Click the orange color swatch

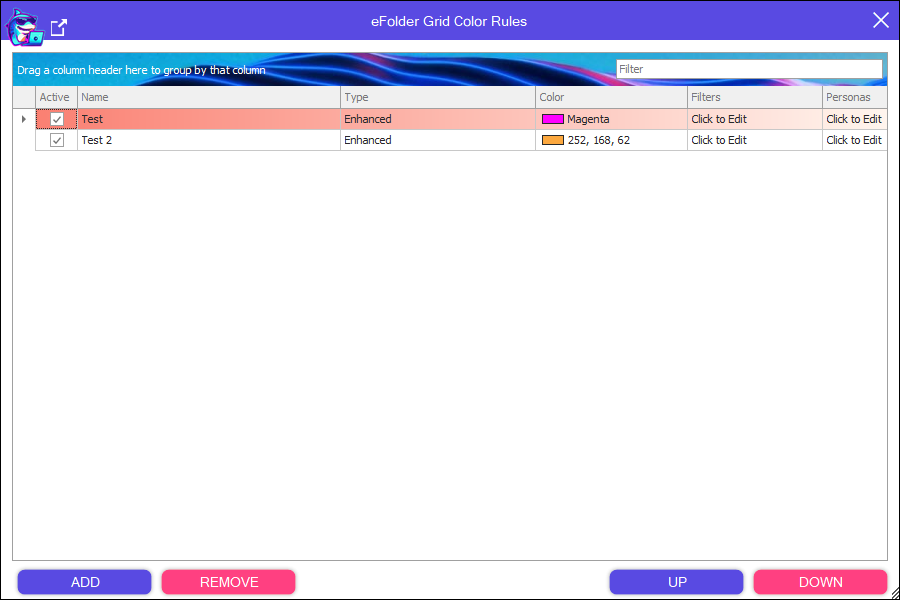(553, 140)
